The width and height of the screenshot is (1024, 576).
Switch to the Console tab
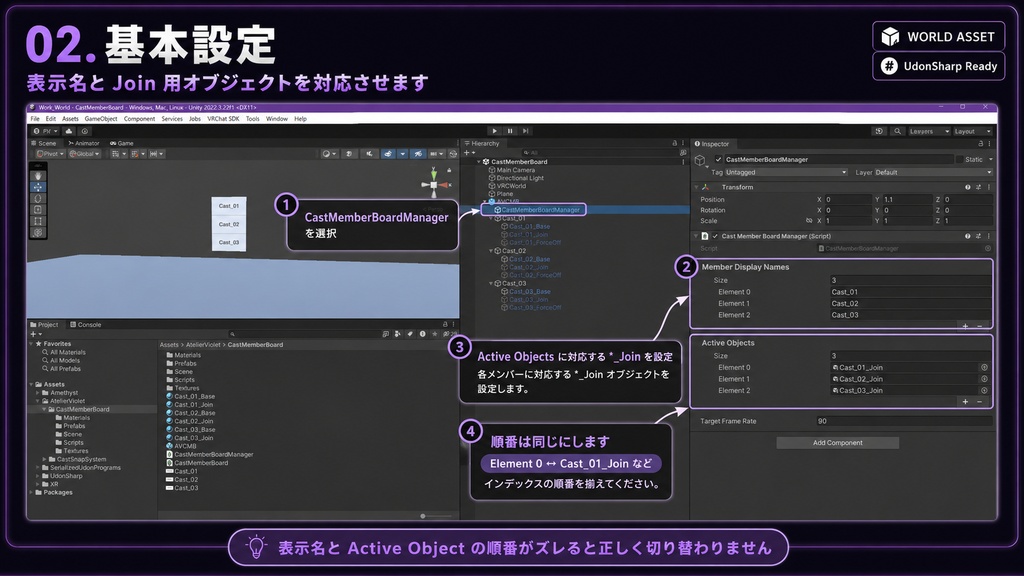(86, 325)
